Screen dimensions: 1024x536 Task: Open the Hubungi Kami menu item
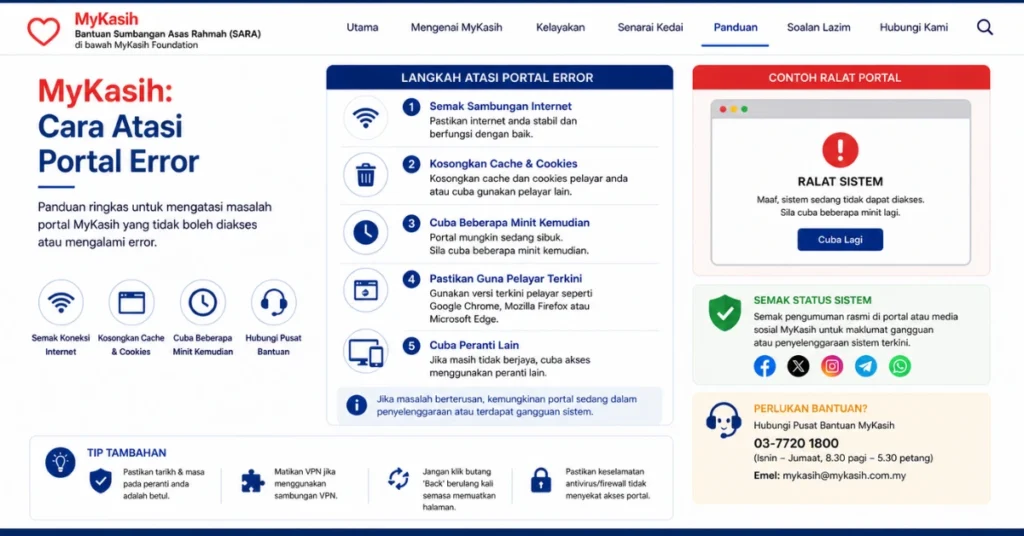coord(914,27)
